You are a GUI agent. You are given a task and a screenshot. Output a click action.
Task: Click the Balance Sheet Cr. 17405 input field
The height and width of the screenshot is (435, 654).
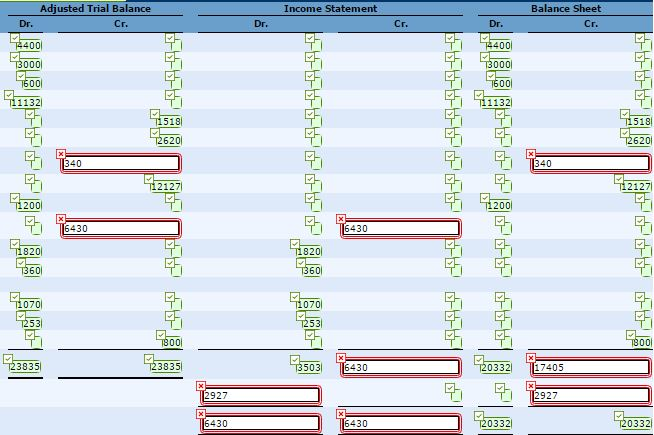point(591,367)
